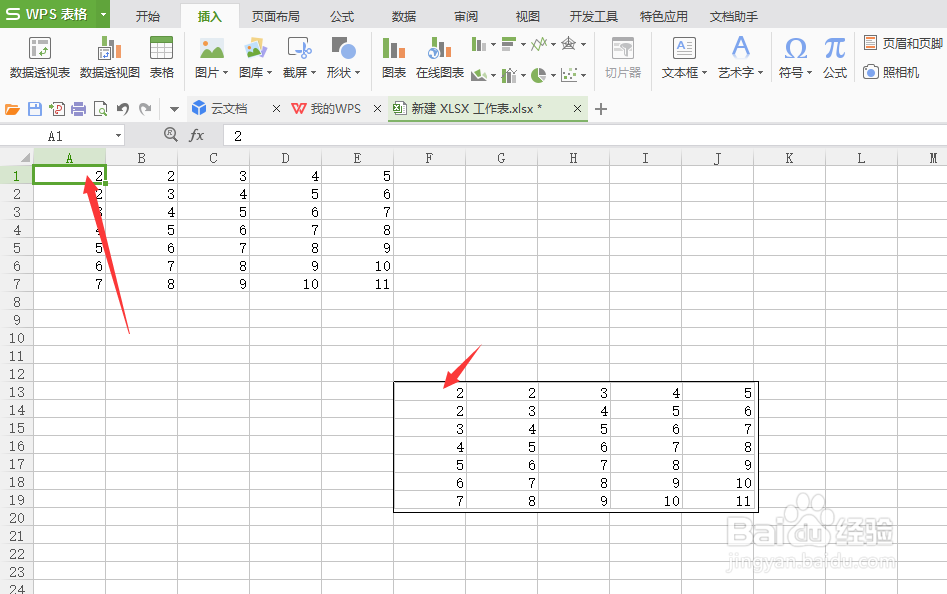Expand the 图片 dropdown arrow
The image size is (947, 594).
coord(225,73)
